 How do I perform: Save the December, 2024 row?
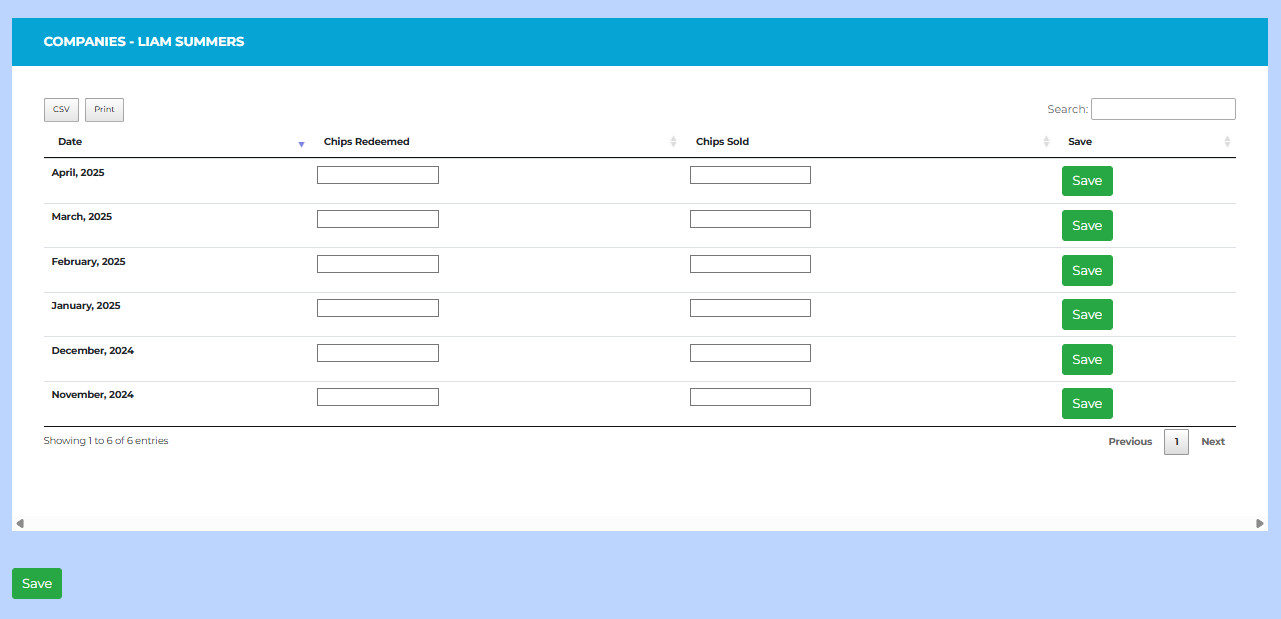coord(1086,359)
